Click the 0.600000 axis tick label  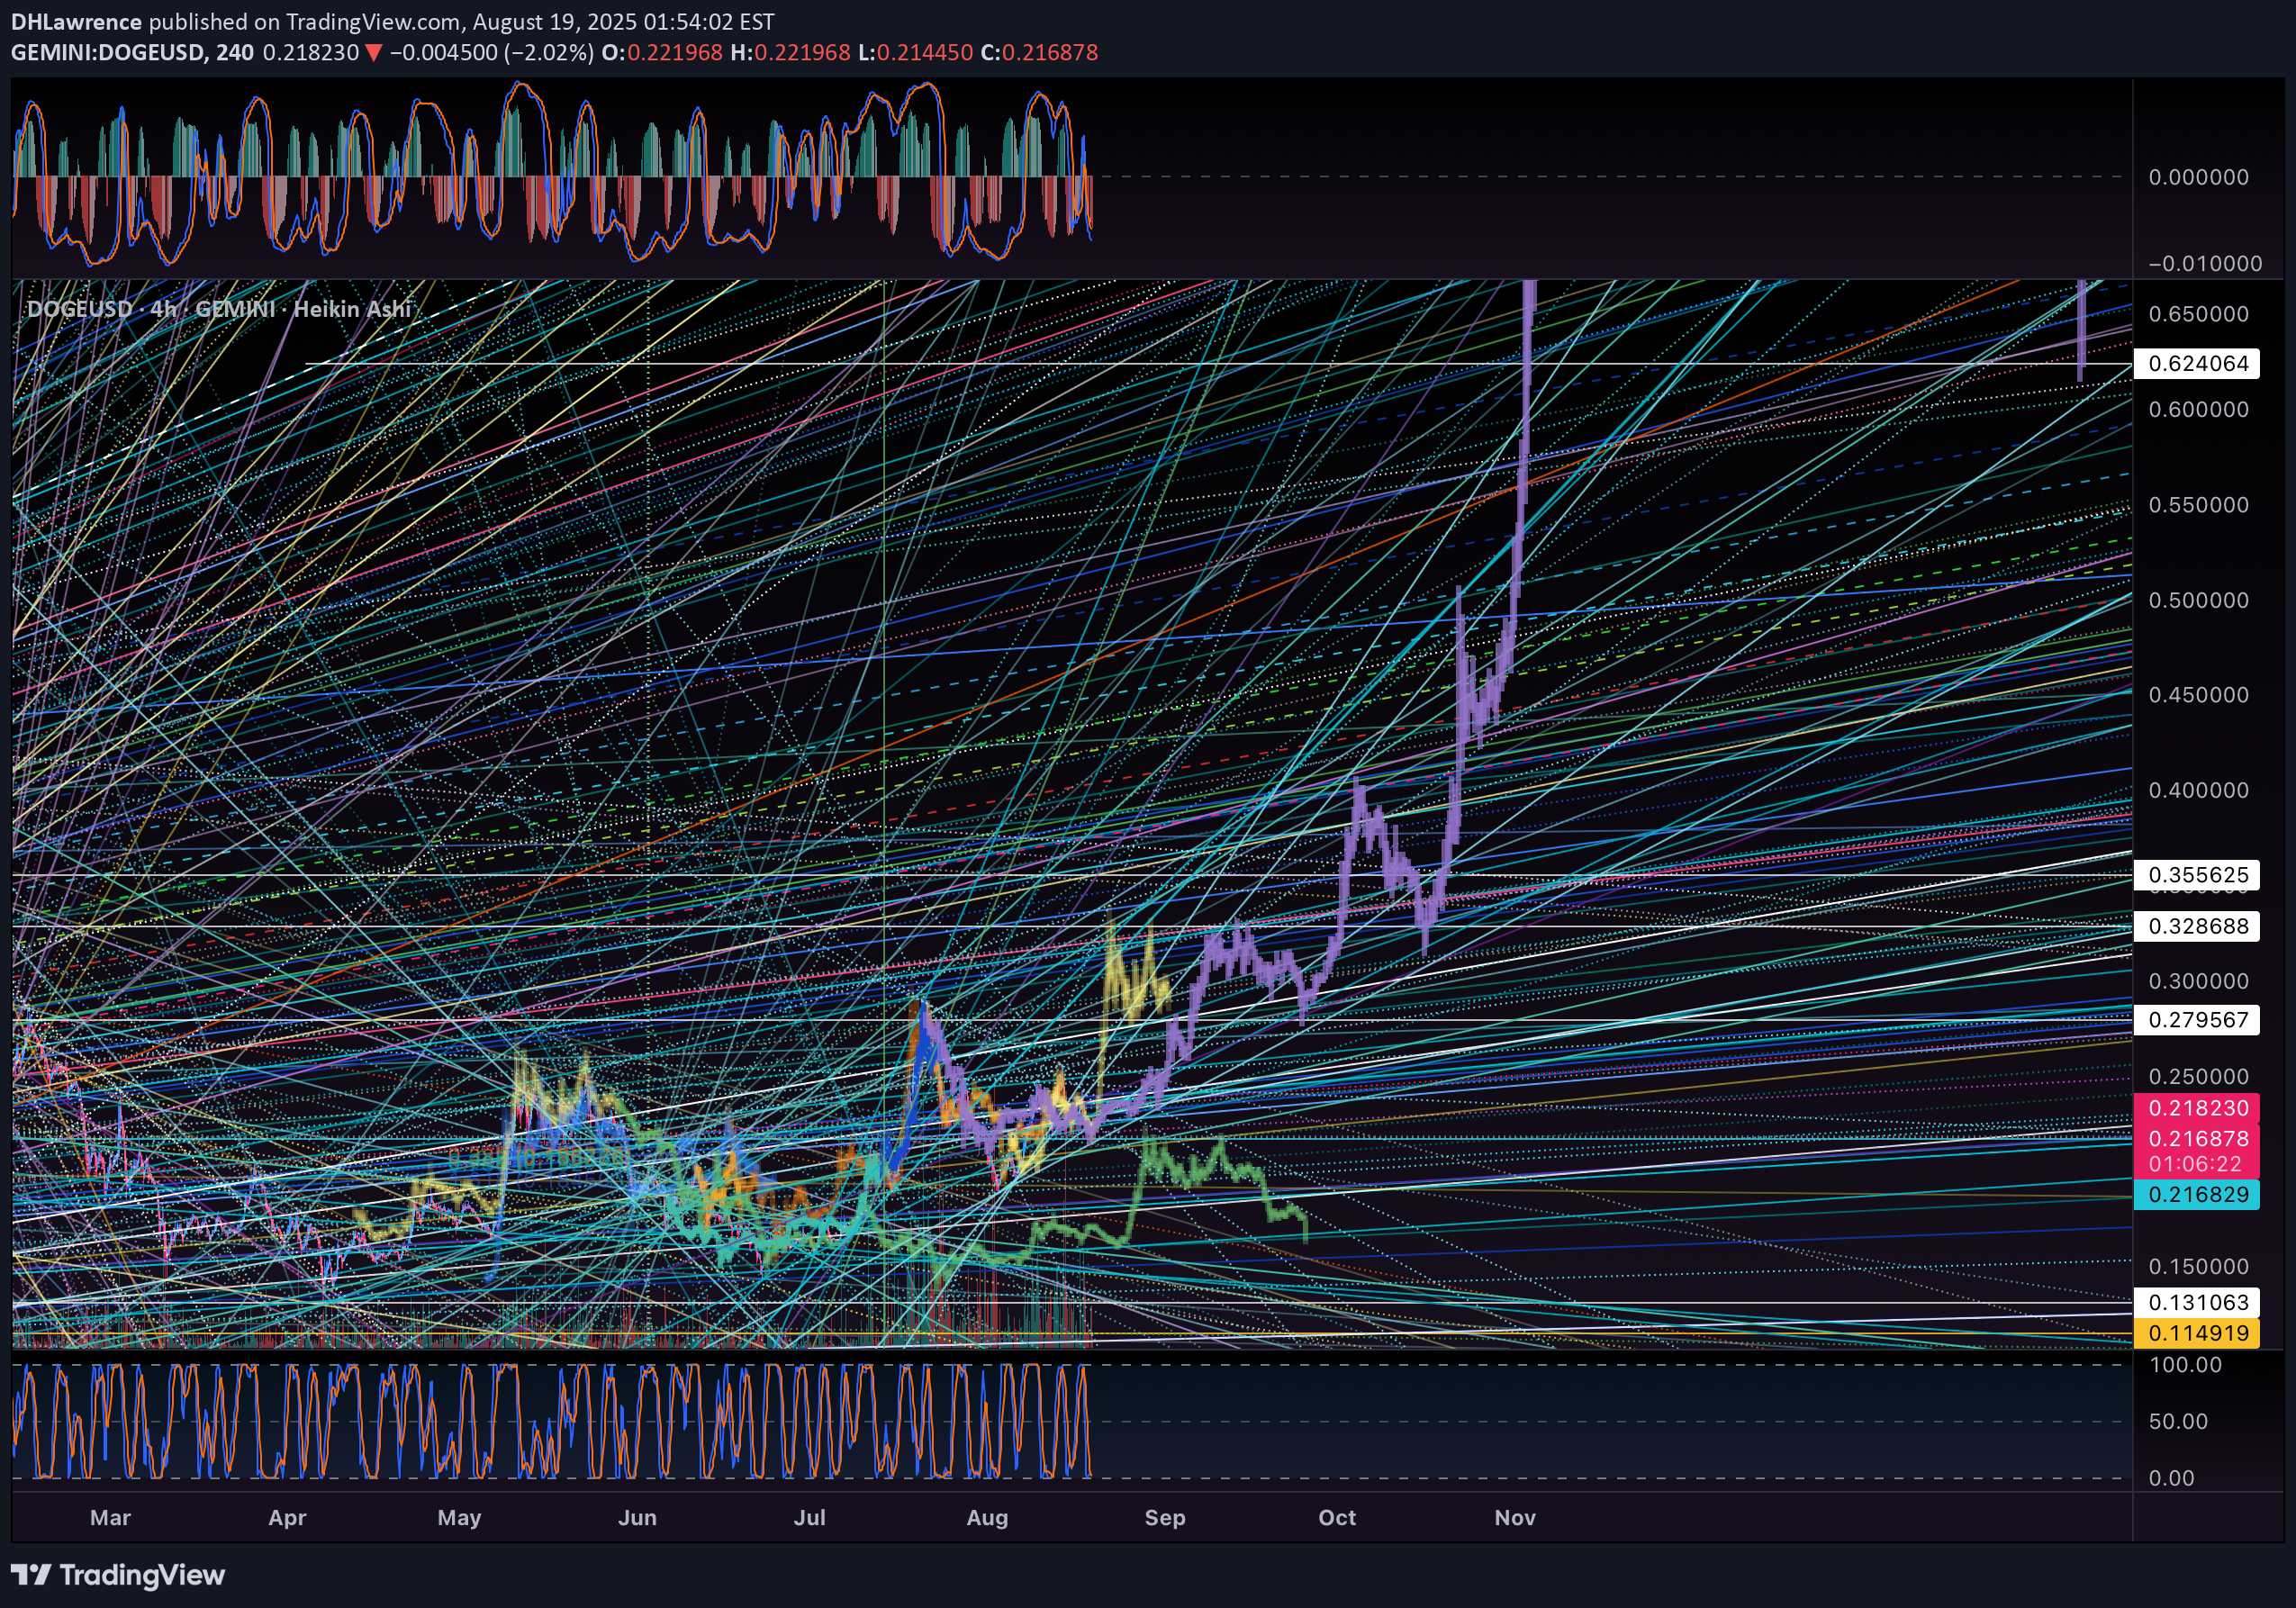[x=2198, y=409]
